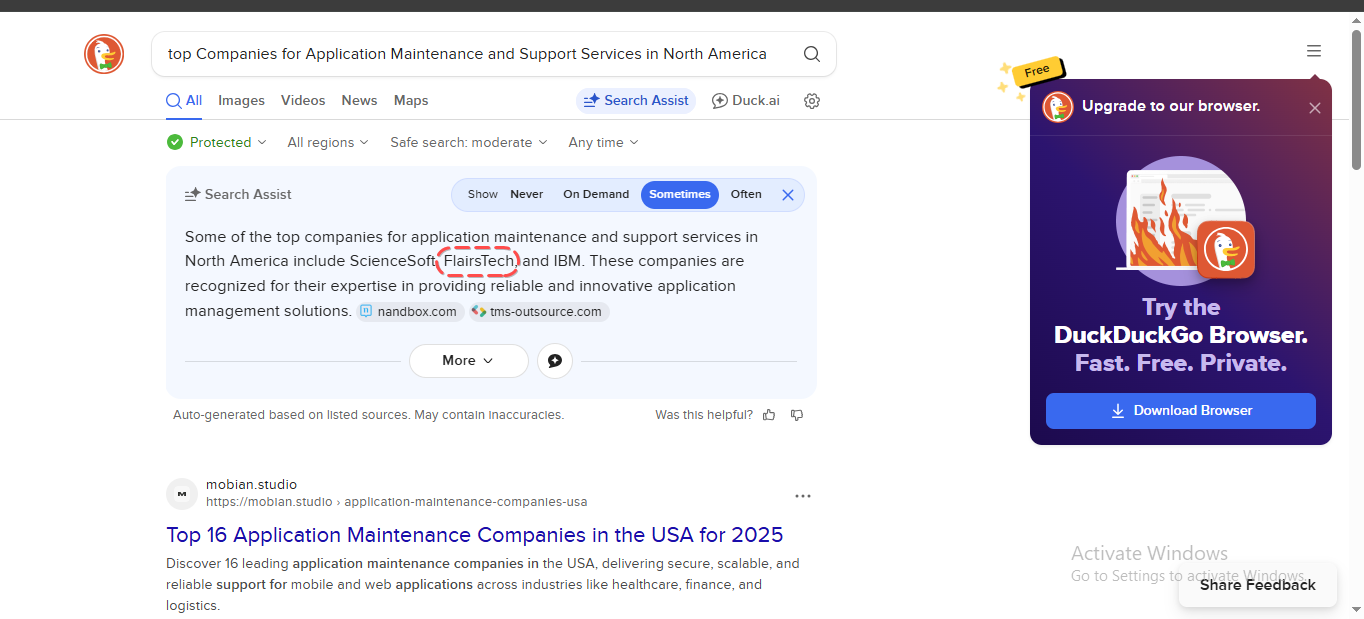Click the 'Was this helpful?' text
This screenshot has width=1364, height=619.
click(x=704, y=415)
